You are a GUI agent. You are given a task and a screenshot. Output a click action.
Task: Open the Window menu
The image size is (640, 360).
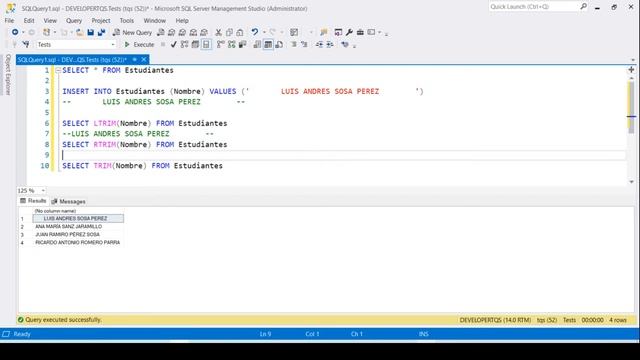[x=154, y=20]
